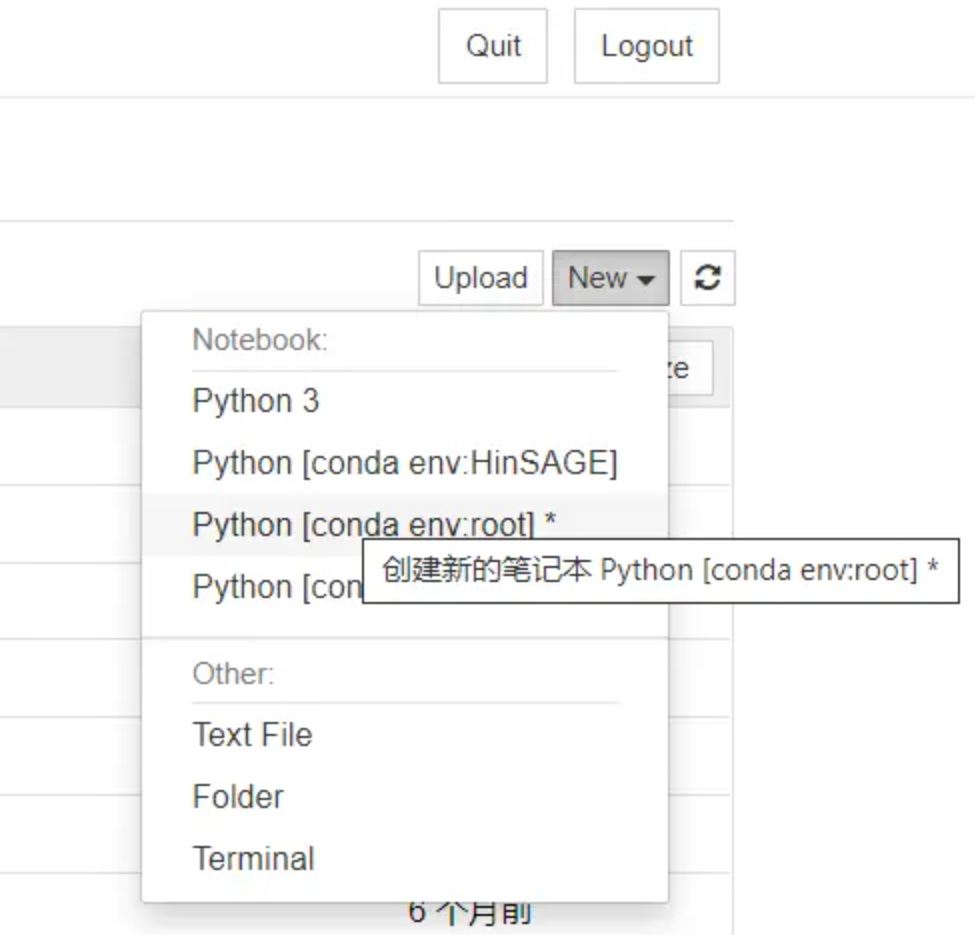Select Python [conda env:HinSAGE] kernel
The image size is (975, 935).
click(x=404, y=463)
